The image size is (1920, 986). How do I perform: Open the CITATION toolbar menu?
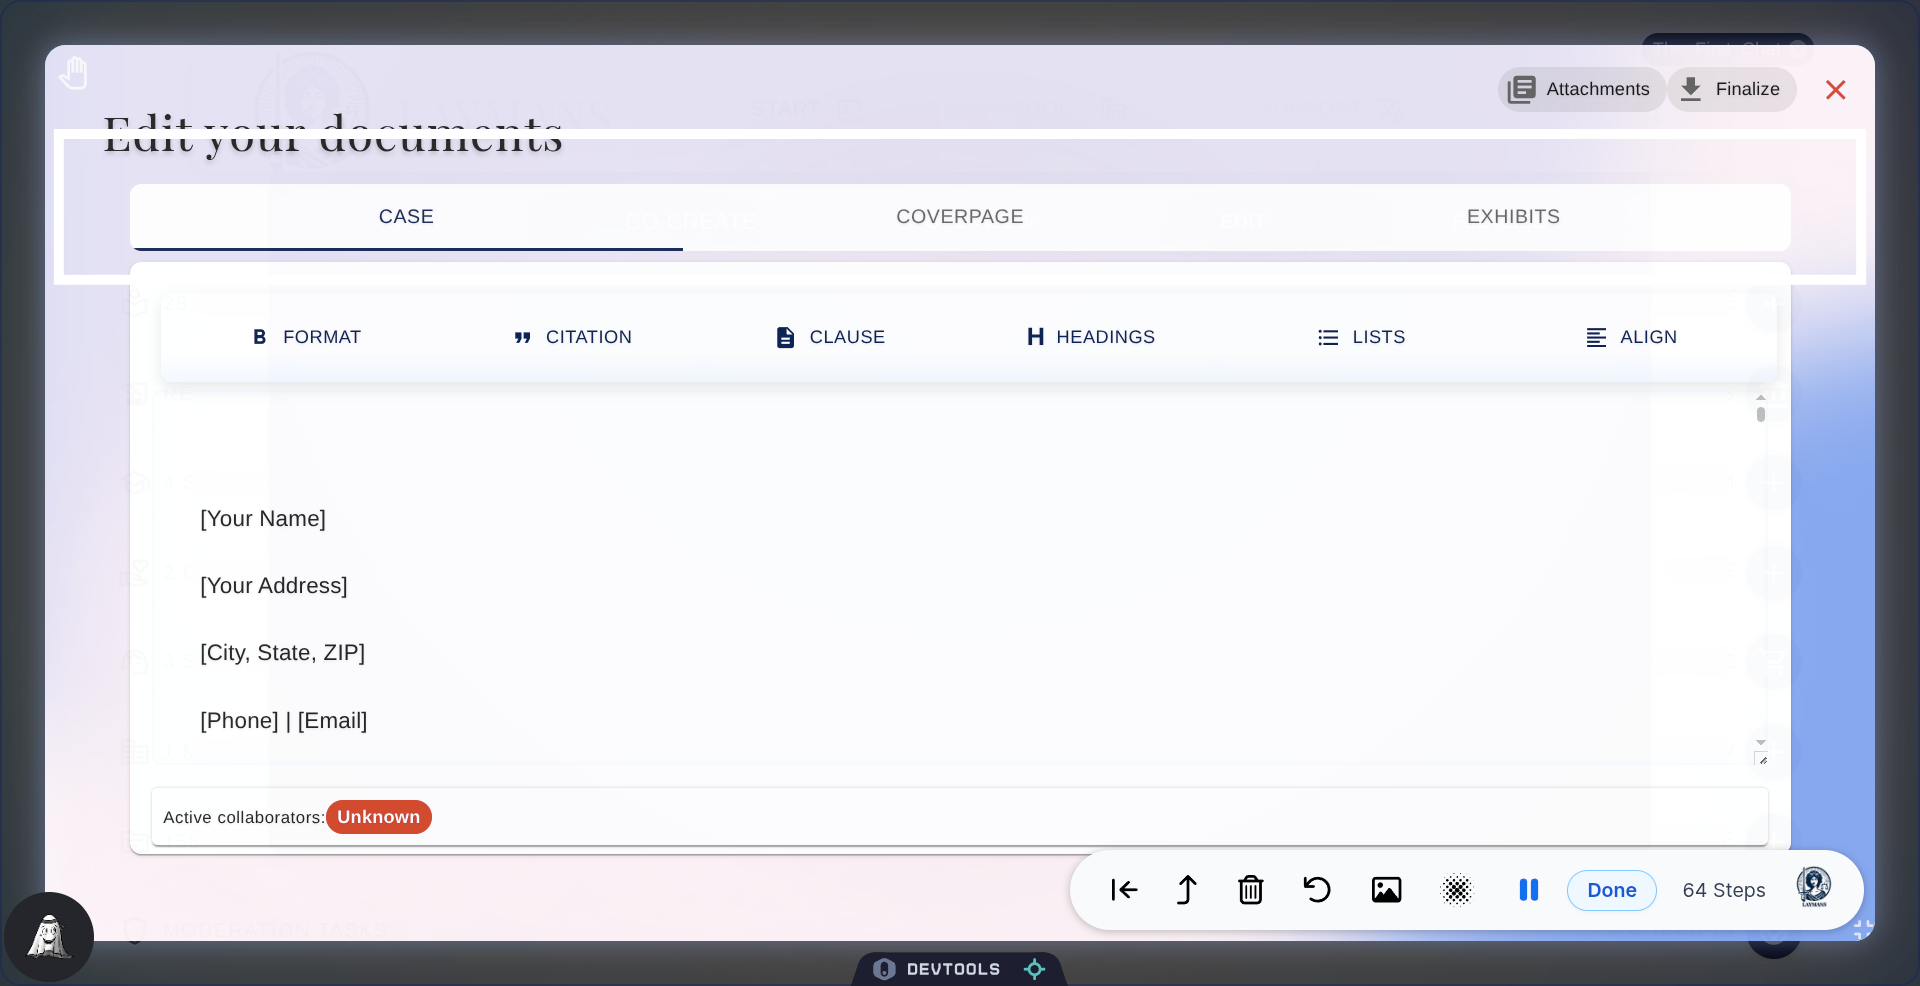(x=572, y=337)
